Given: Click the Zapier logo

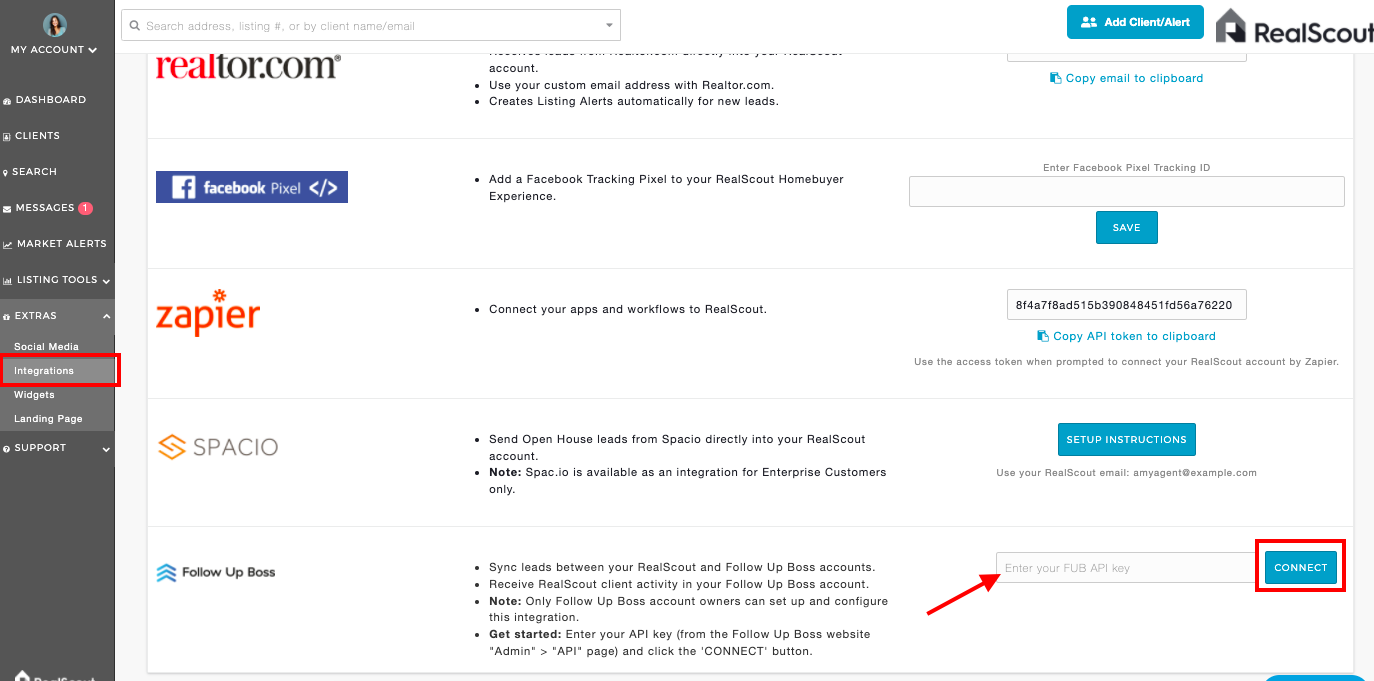Looking at the screenshot, I should click(x=208, y=312).
